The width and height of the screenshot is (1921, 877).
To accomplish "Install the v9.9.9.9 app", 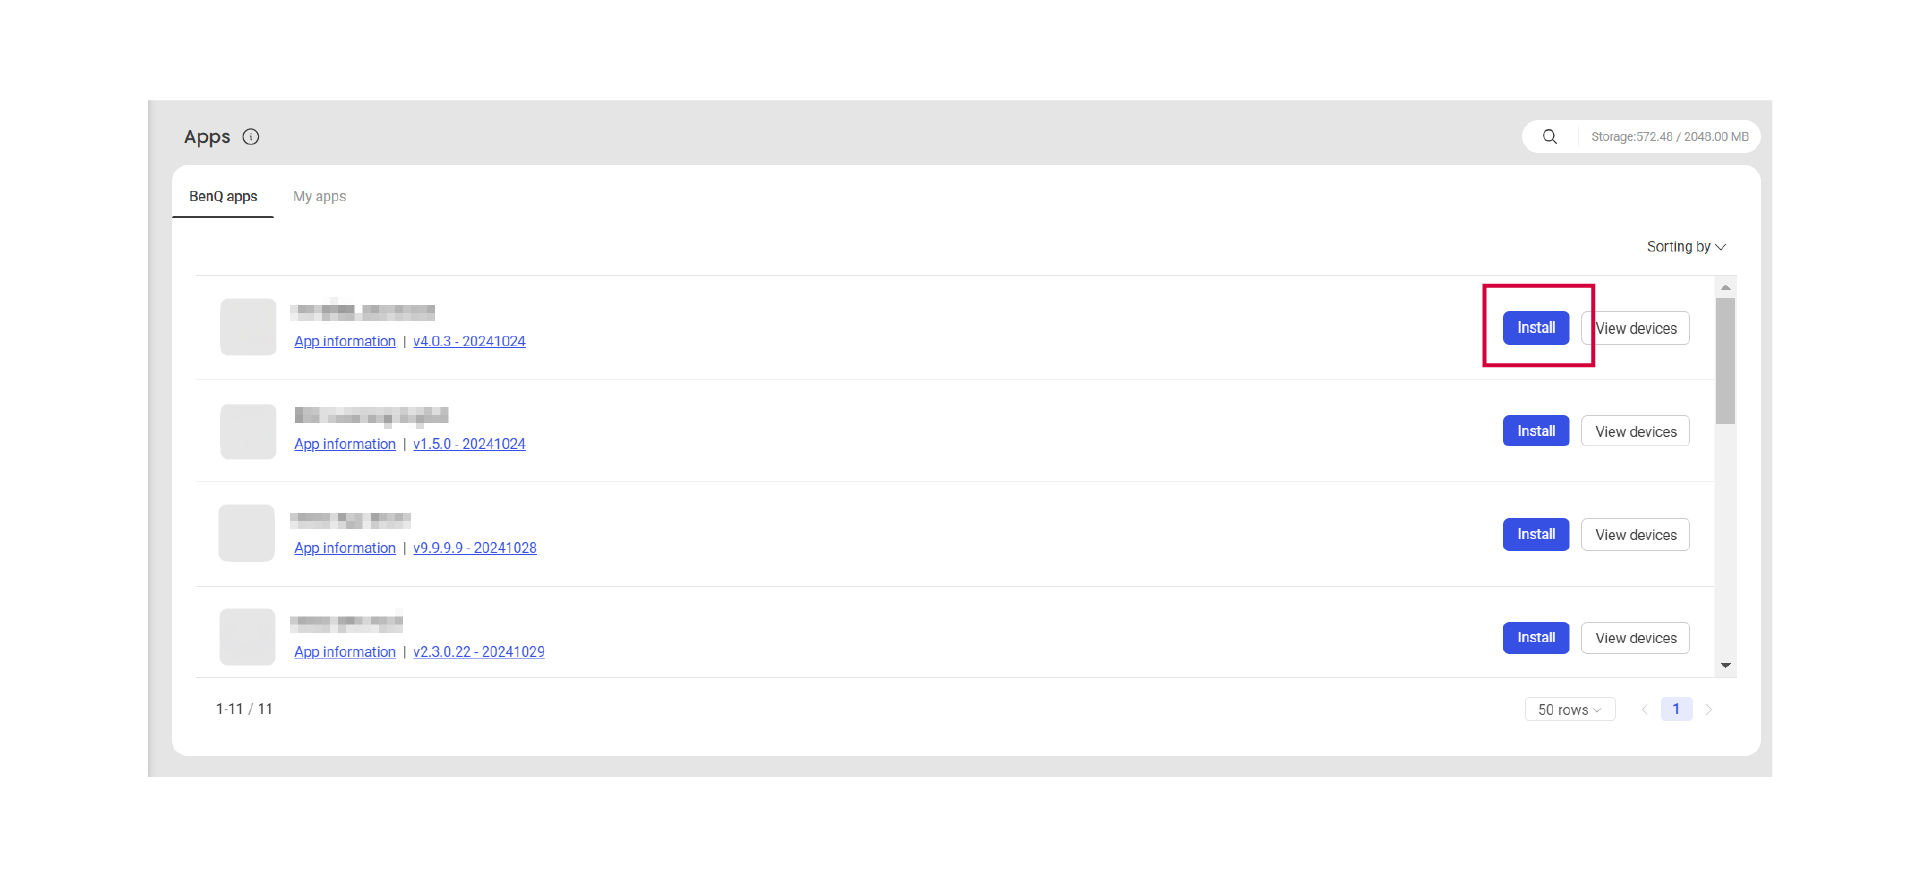I will (1535, 535).
